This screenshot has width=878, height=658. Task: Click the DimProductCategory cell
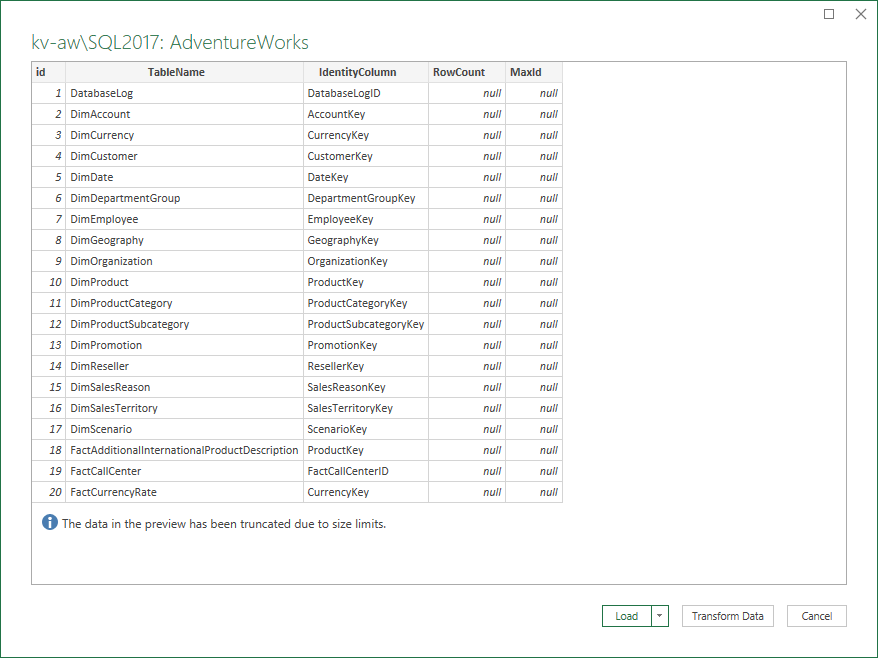[184, 303]
